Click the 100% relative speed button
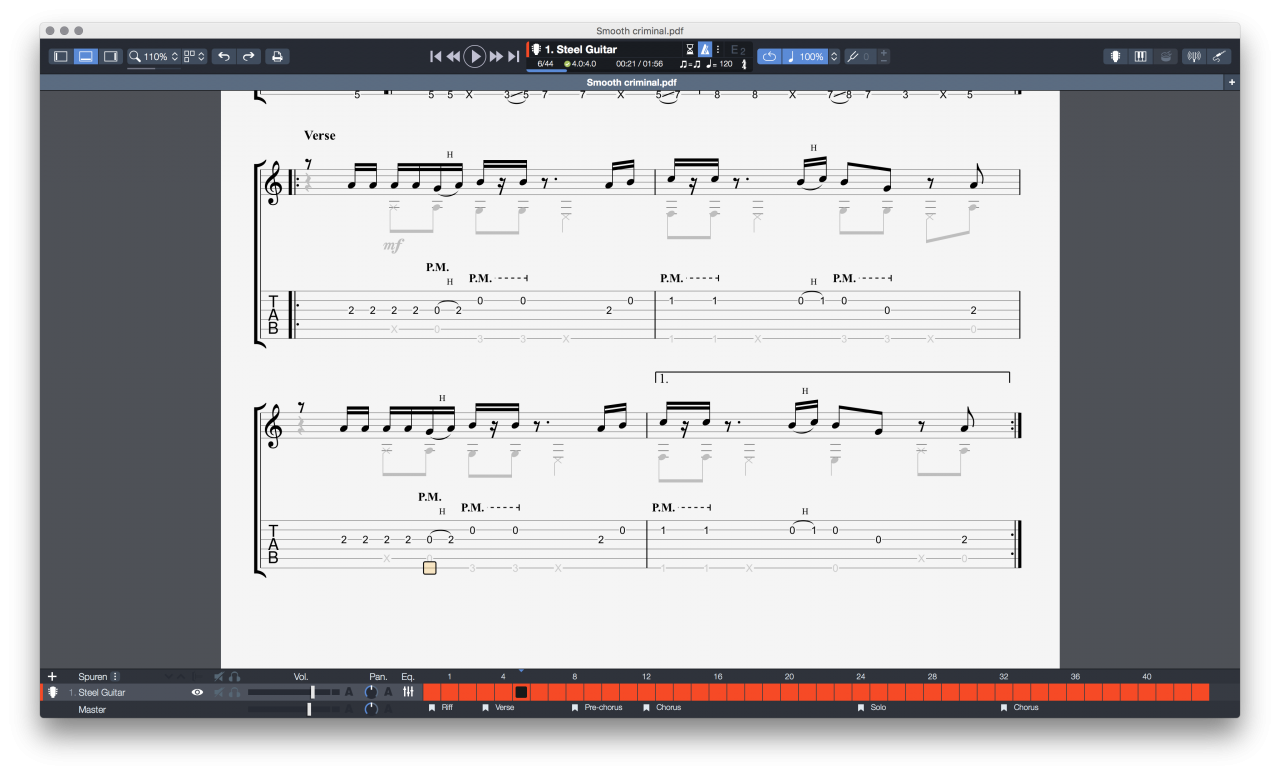Screen dimensions: 1280x775 click(805, 57)
